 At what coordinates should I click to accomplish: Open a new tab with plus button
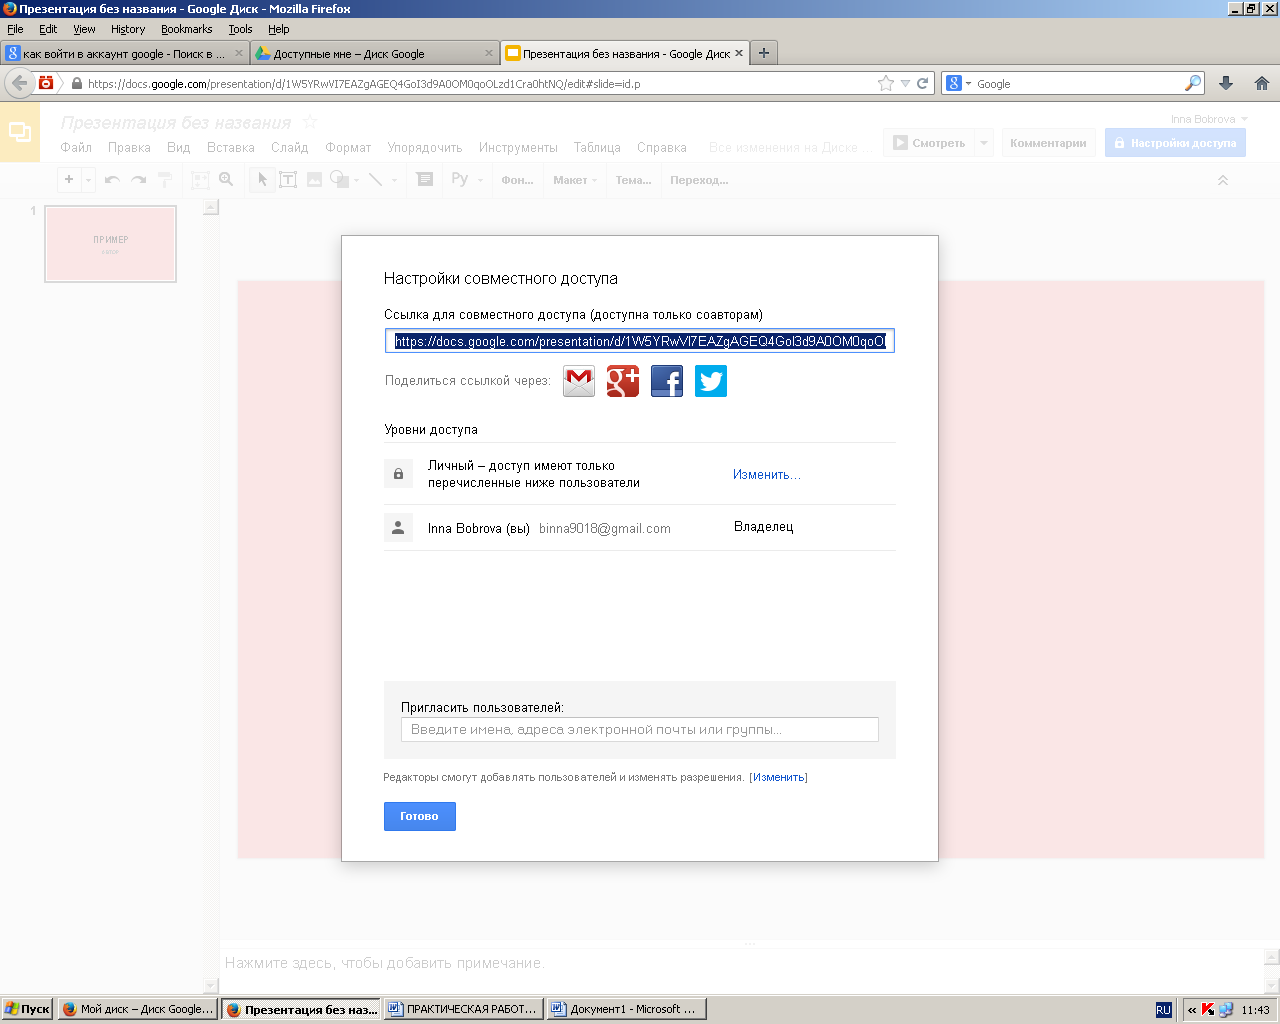pos(764,53)
